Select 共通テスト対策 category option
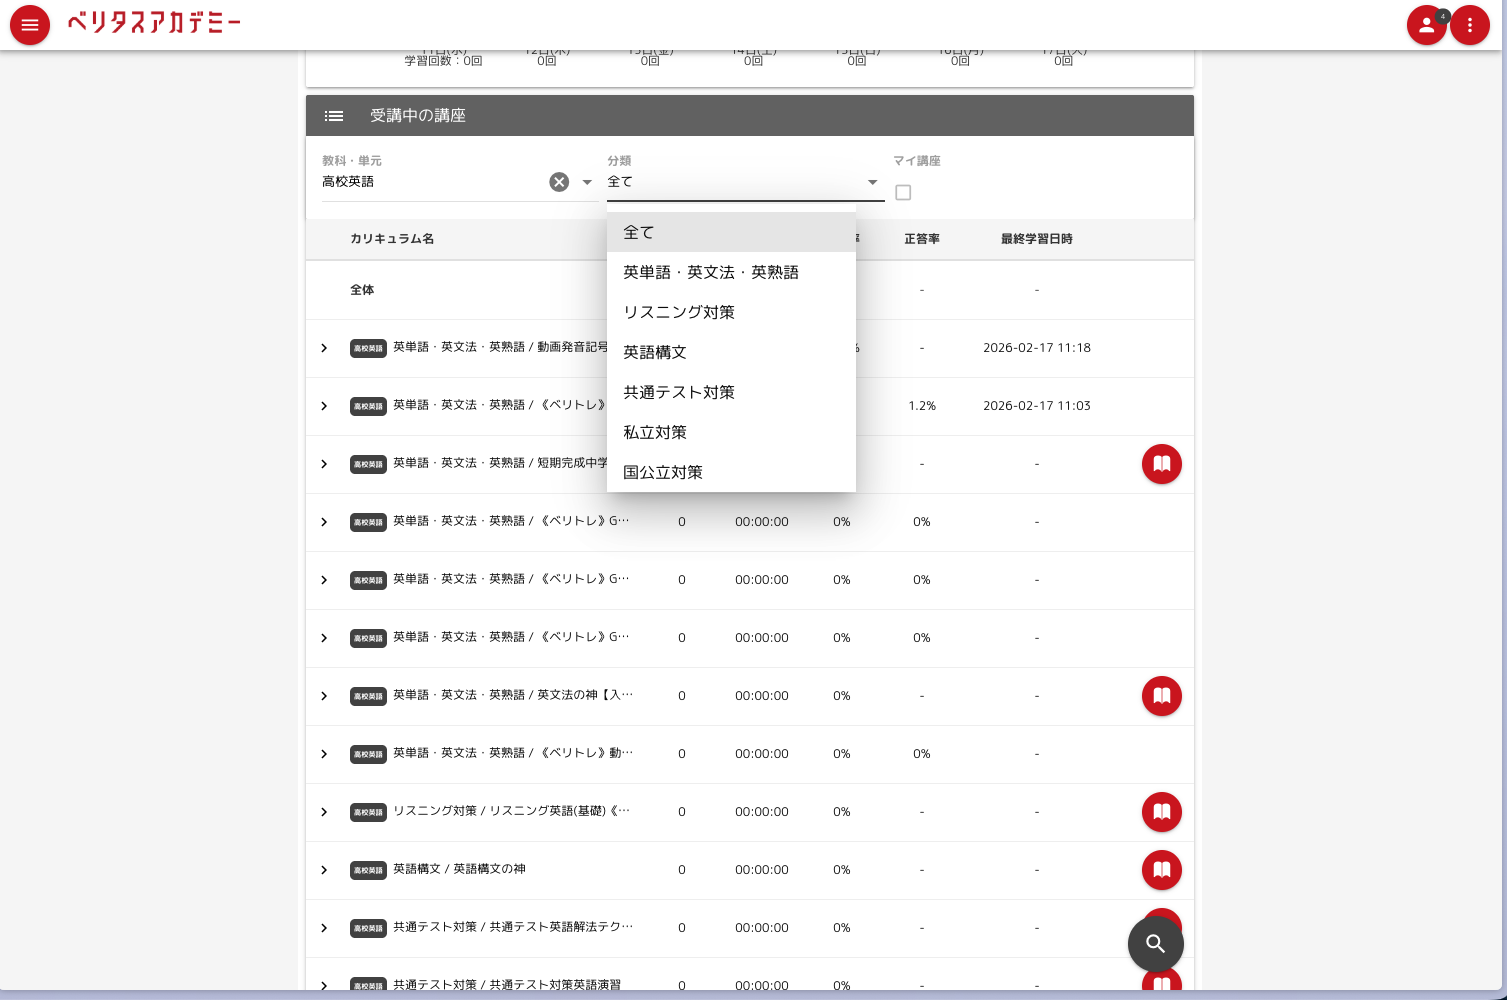This screenshot has width=1507, height=1000. [x=679, y=392]
